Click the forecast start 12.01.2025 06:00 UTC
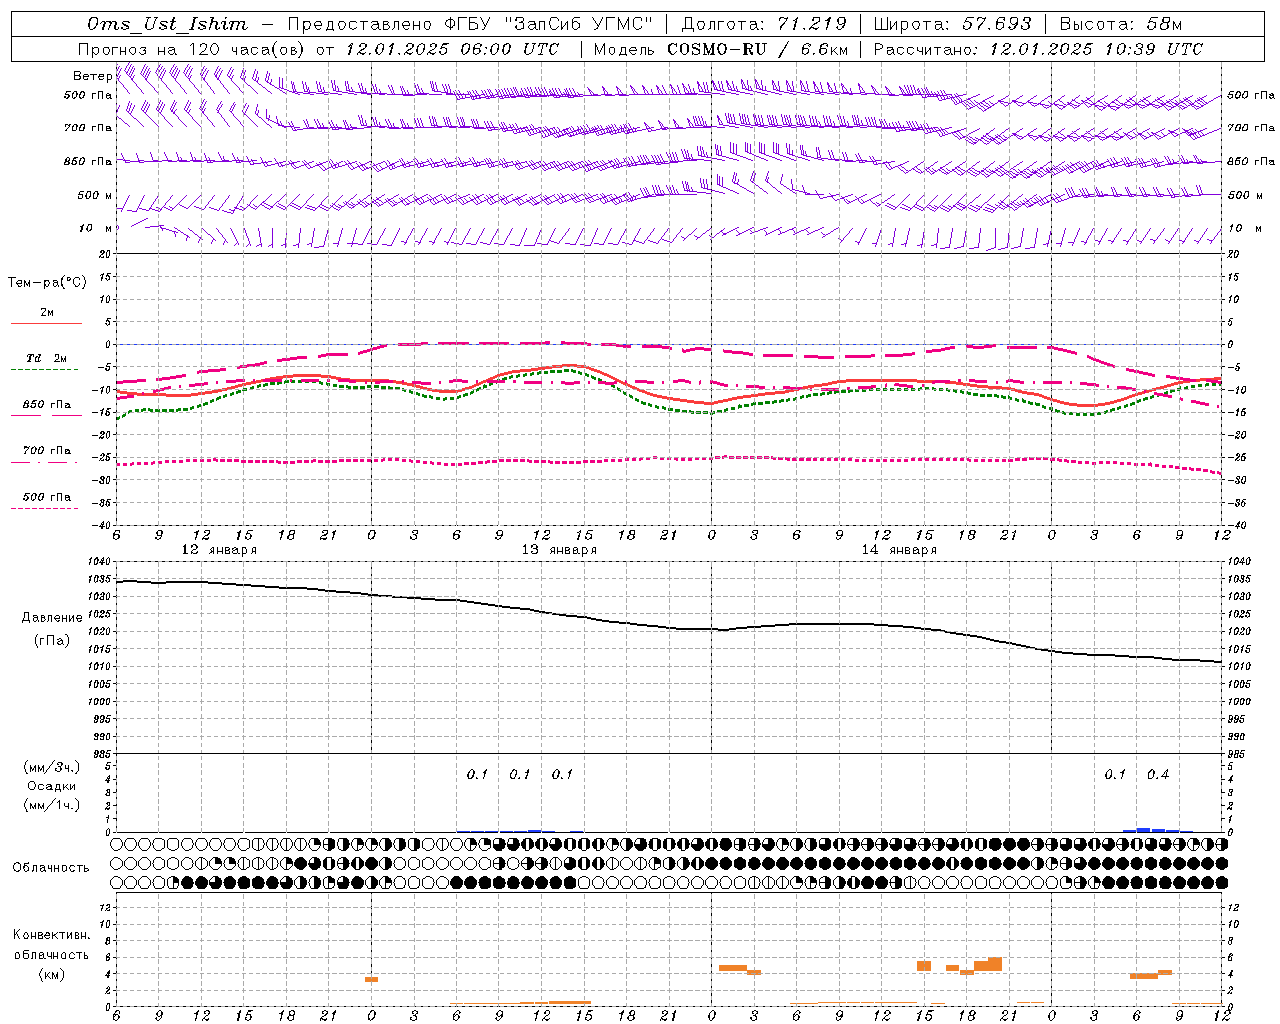 [452, 49]
